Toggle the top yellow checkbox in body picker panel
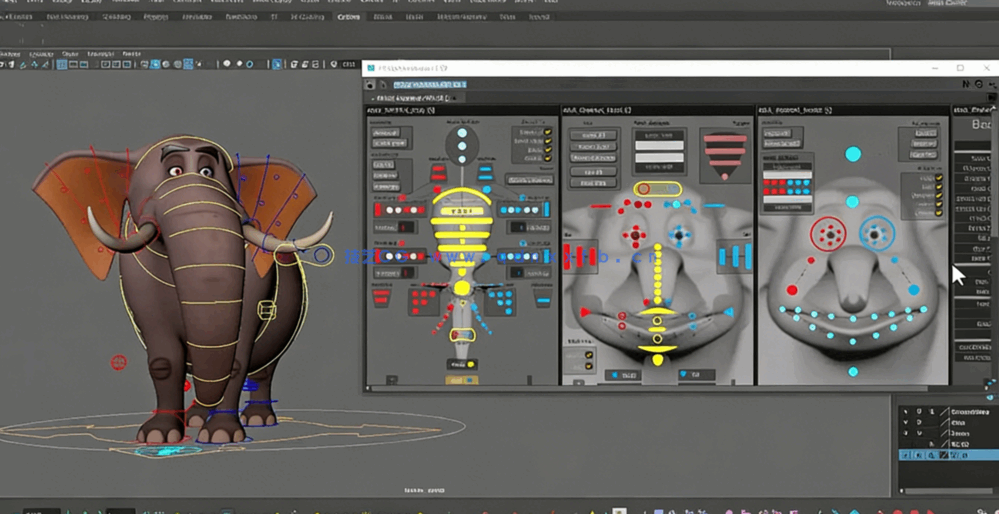Screen dimensions: 999x514 point(548,132)
